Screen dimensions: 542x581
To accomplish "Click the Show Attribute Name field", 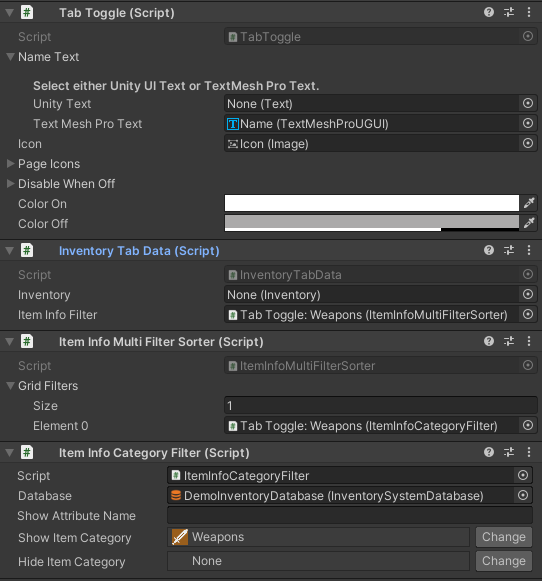I will click(x=350, y=515).
